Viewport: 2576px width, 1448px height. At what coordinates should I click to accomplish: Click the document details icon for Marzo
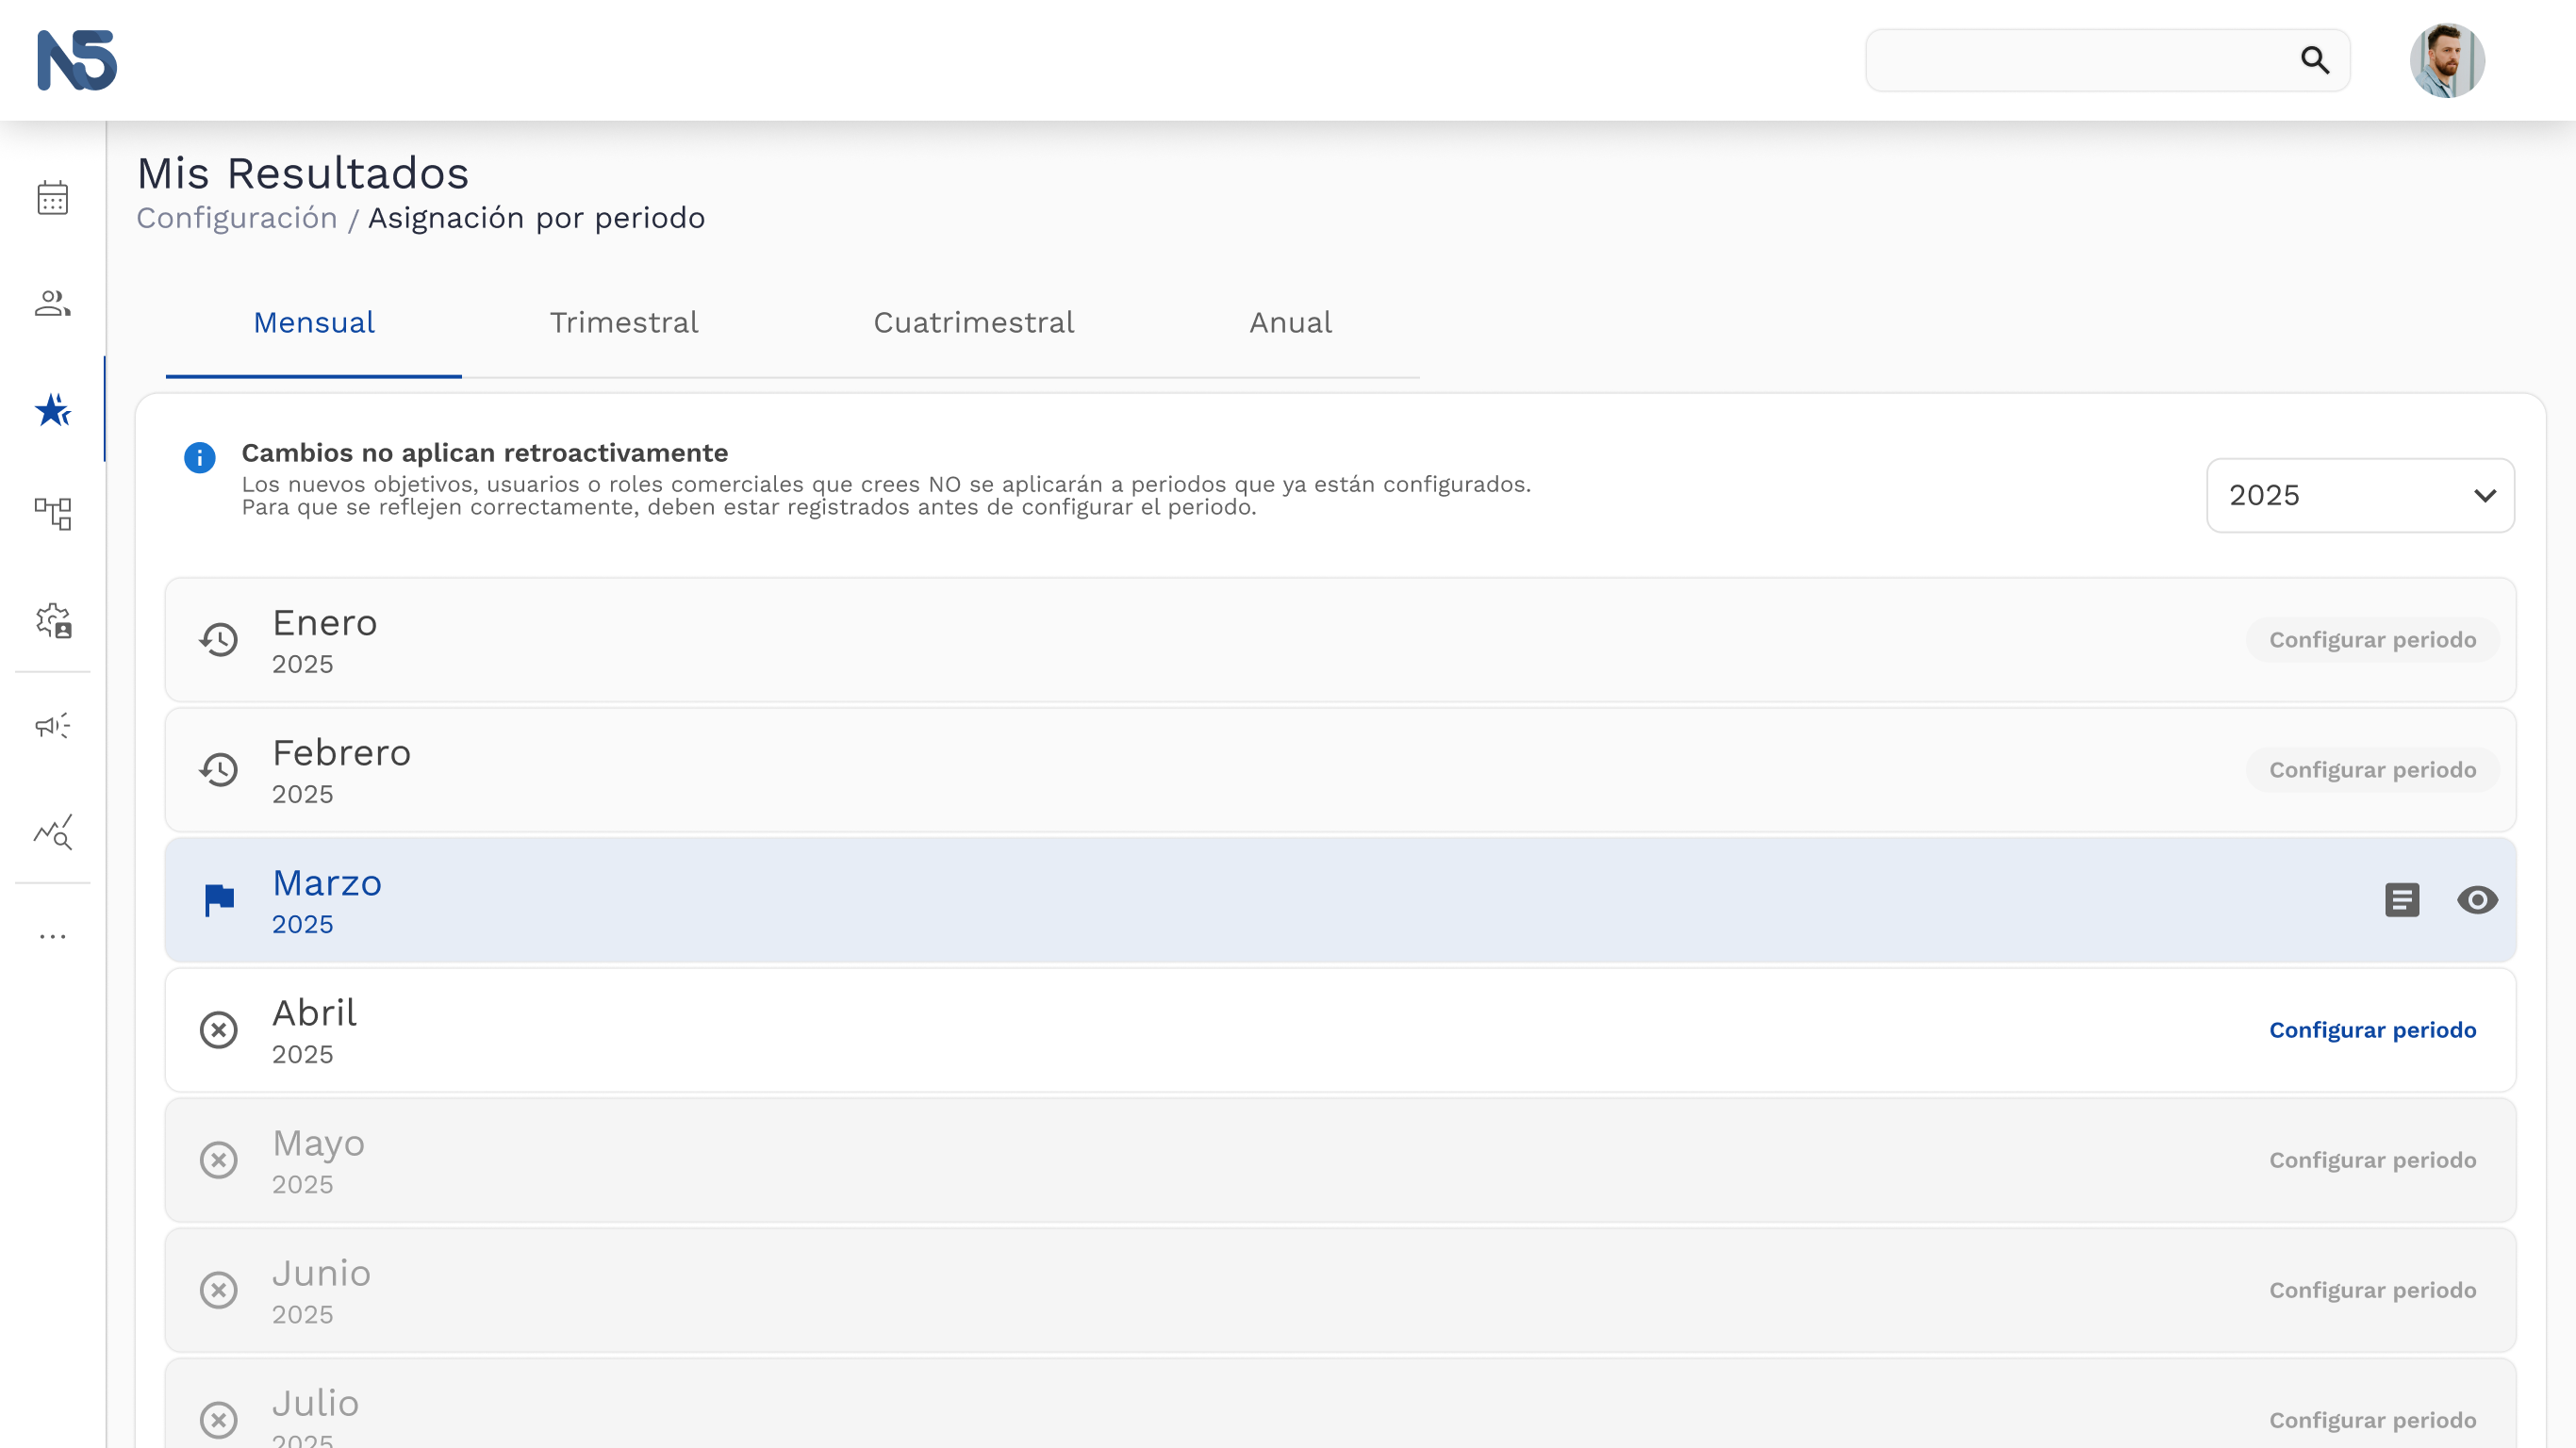(2402, 899)
